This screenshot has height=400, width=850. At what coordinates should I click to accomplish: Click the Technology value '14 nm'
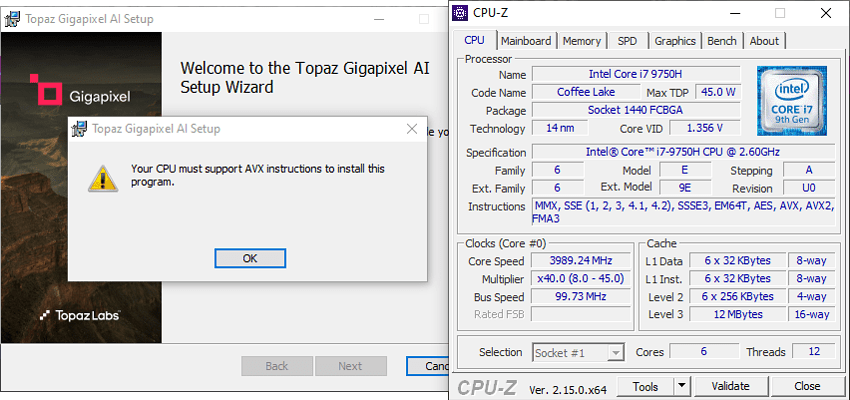[x=560, y=128]
